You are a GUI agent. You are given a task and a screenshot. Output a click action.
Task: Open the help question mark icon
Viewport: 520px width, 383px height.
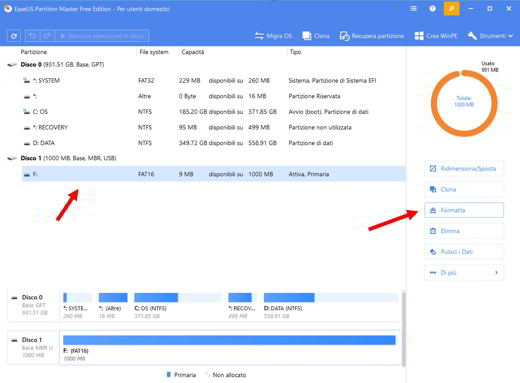(432, 9)
